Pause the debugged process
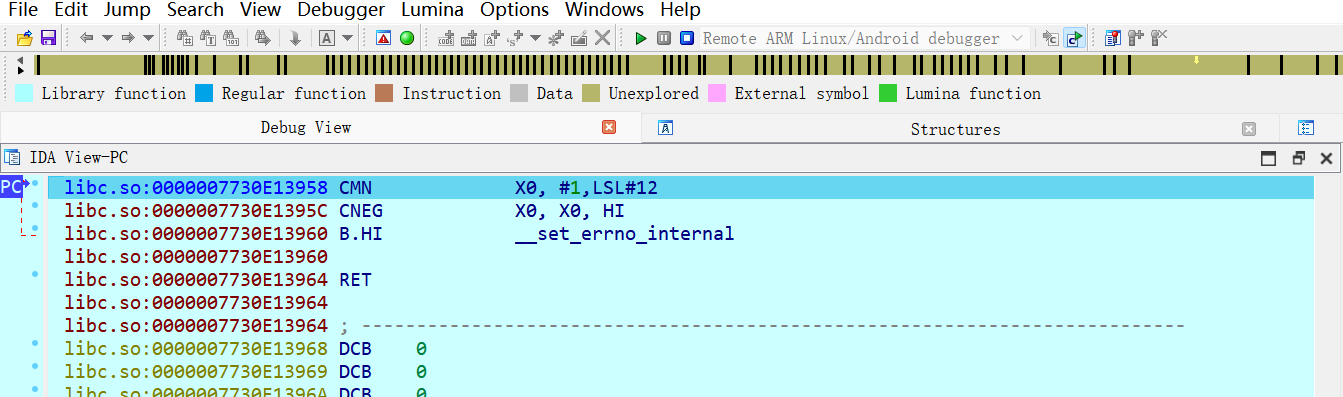Screen dimensions: 1343x397 tap(664, 38)
